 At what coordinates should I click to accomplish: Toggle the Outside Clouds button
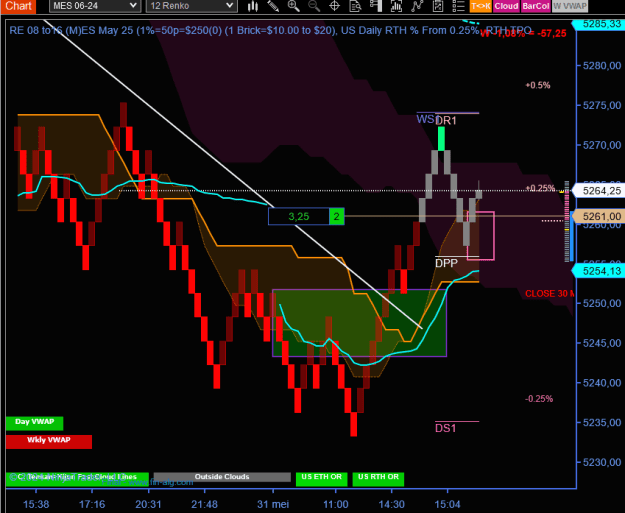click(222, 477)
